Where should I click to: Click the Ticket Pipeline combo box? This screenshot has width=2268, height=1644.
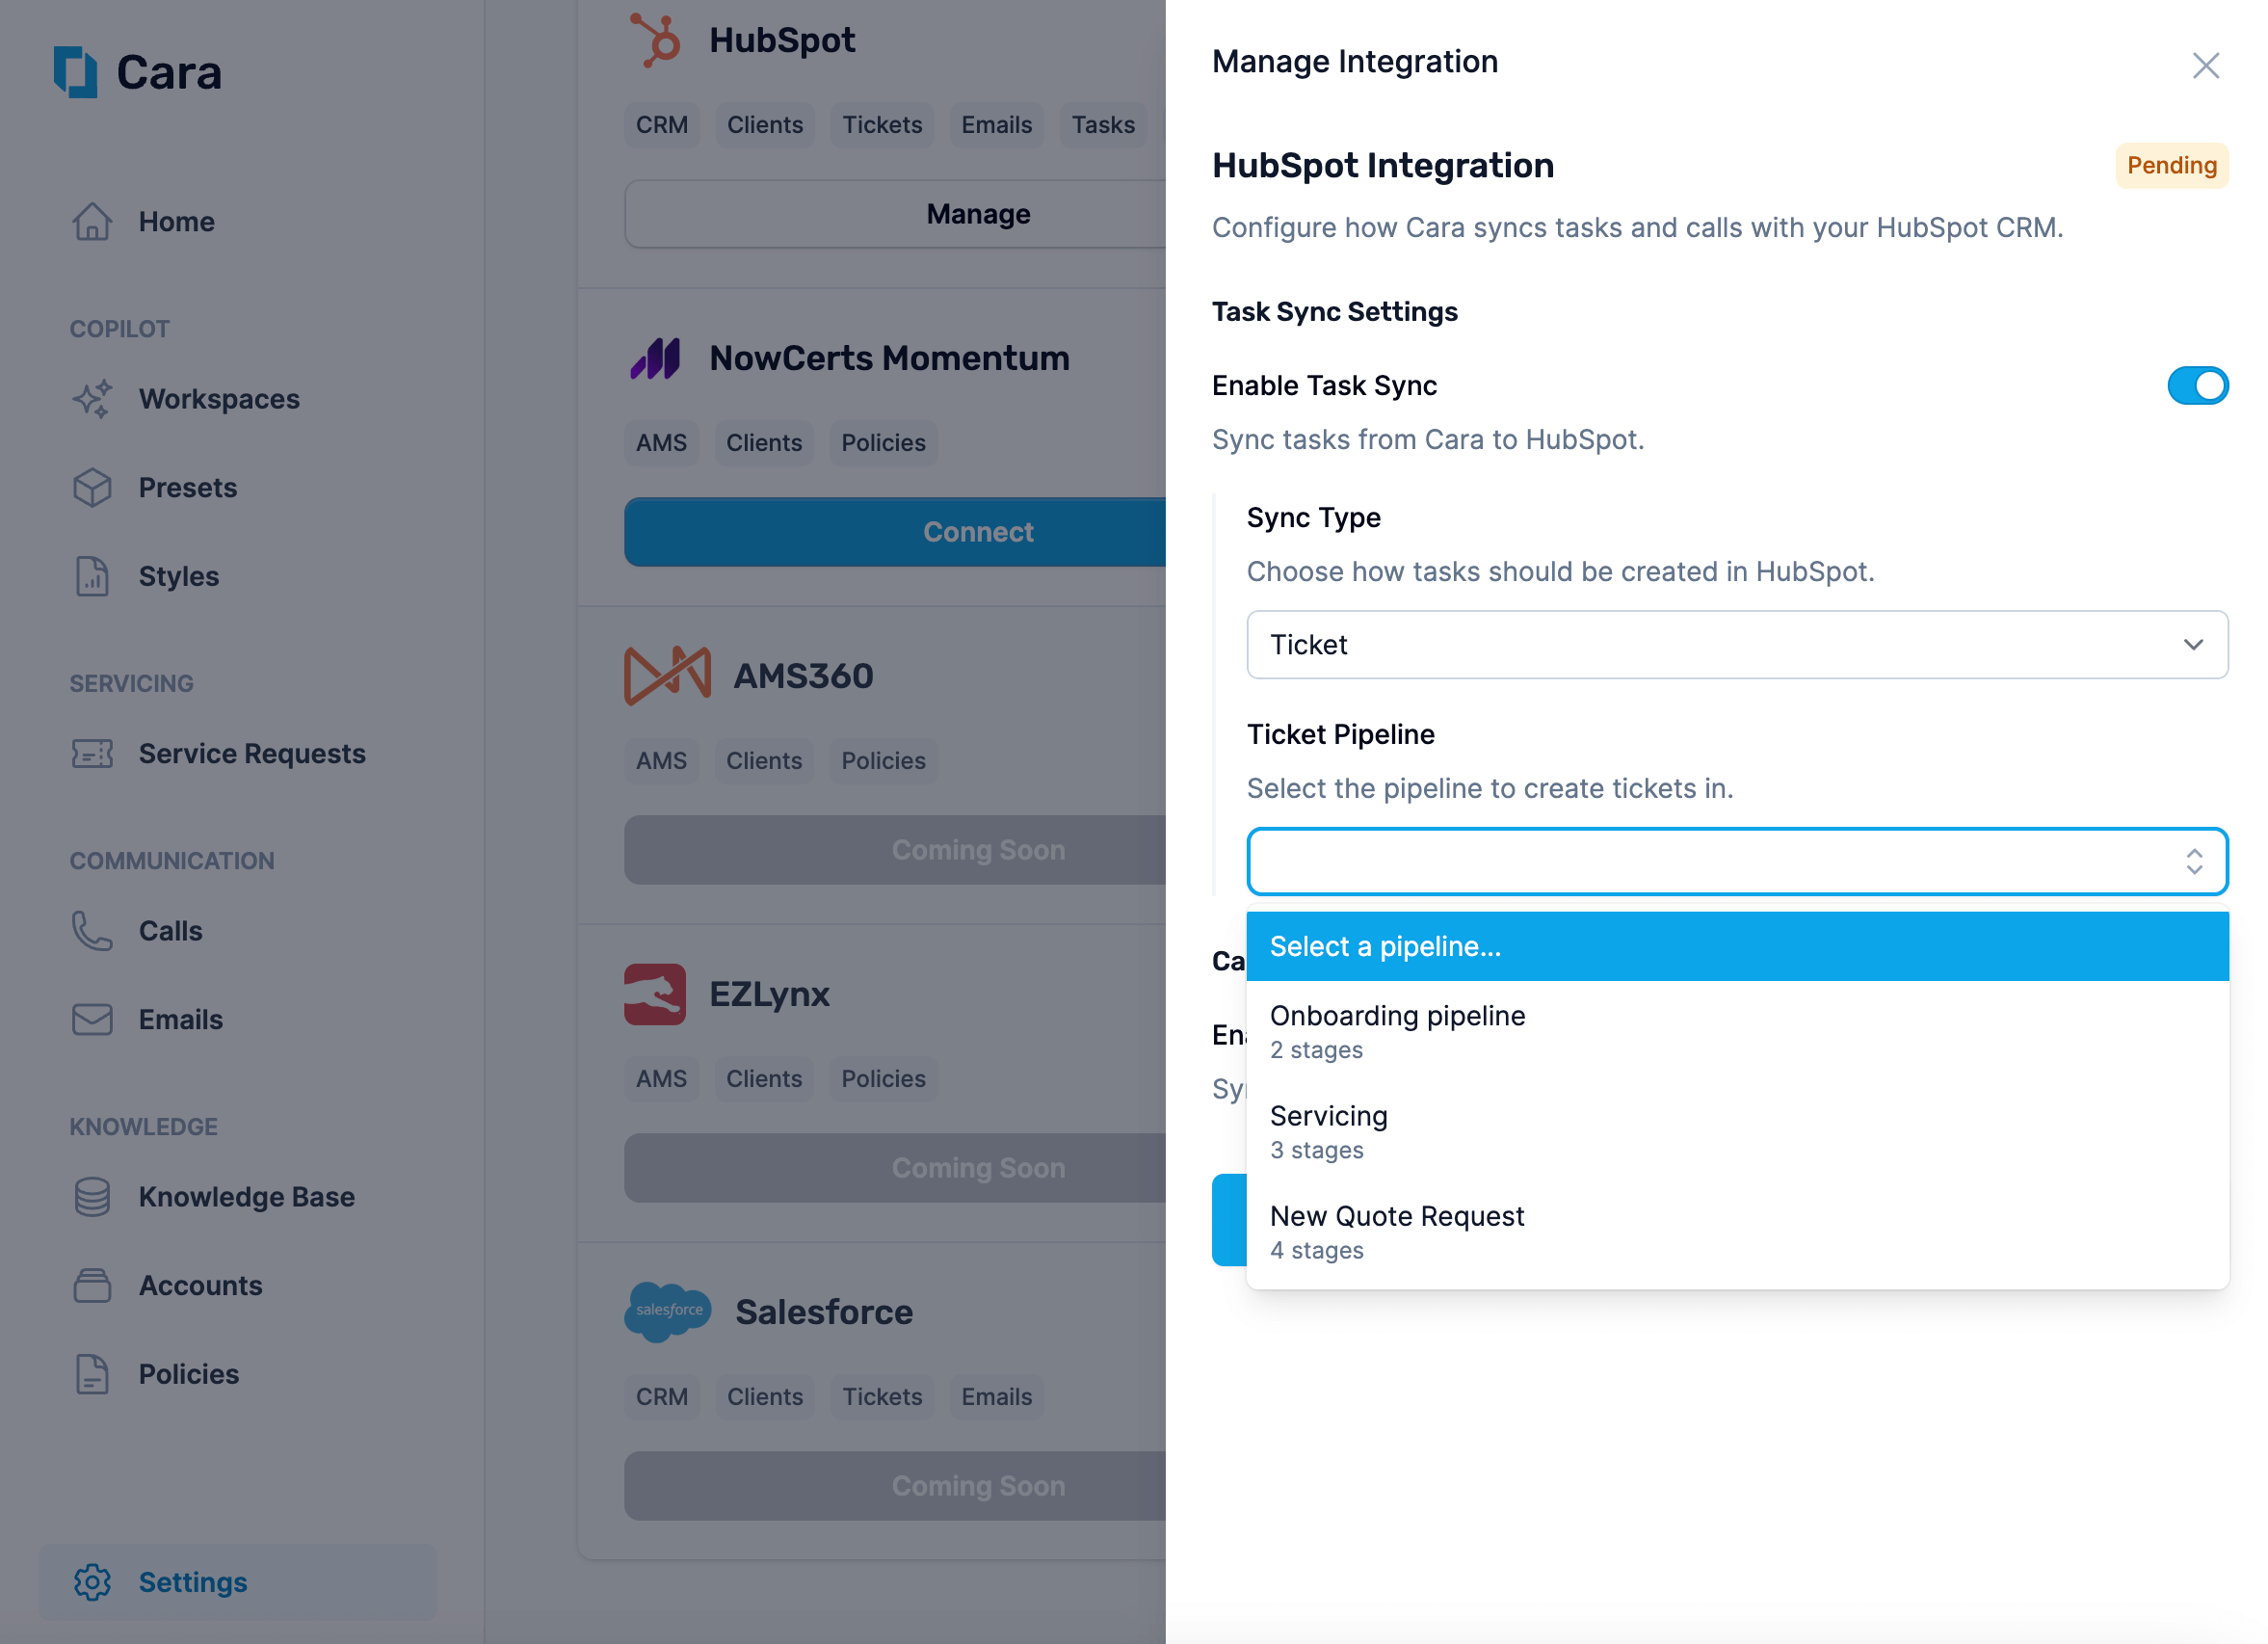1737,861
